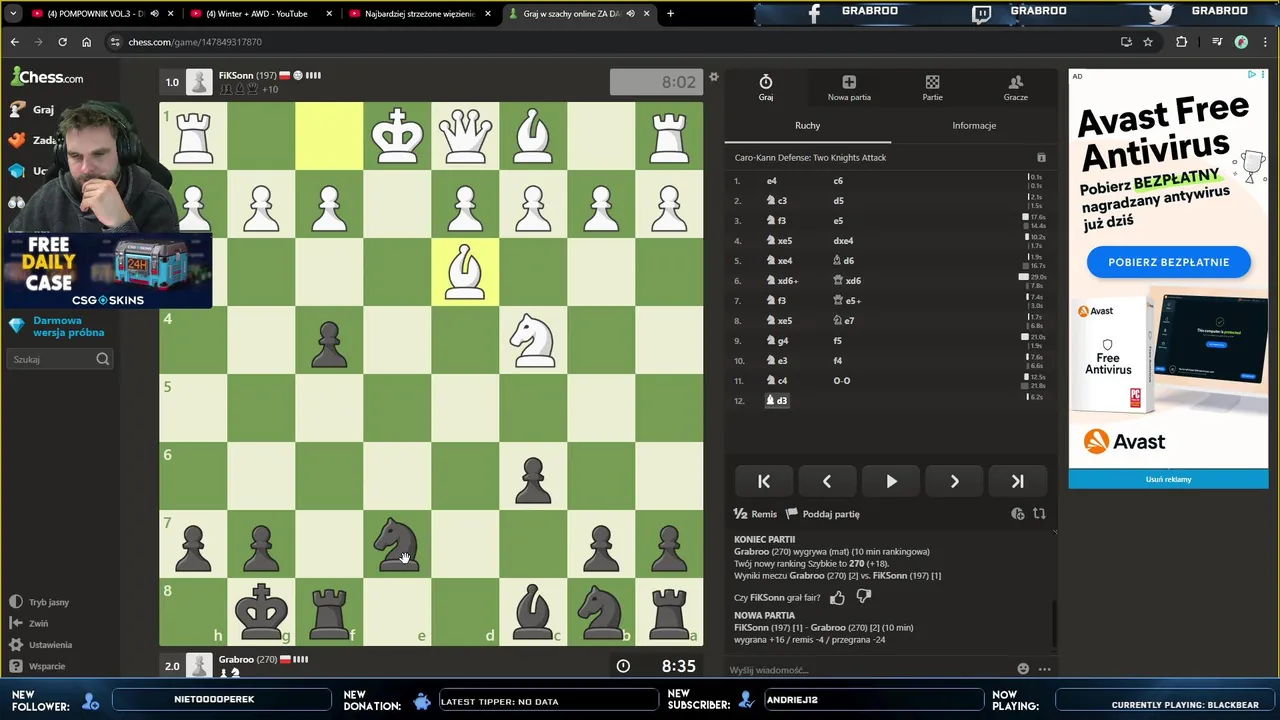Click the address bar chess.com URL
1280x720 pixels.
pyautogui.click(x=195, y=42)
